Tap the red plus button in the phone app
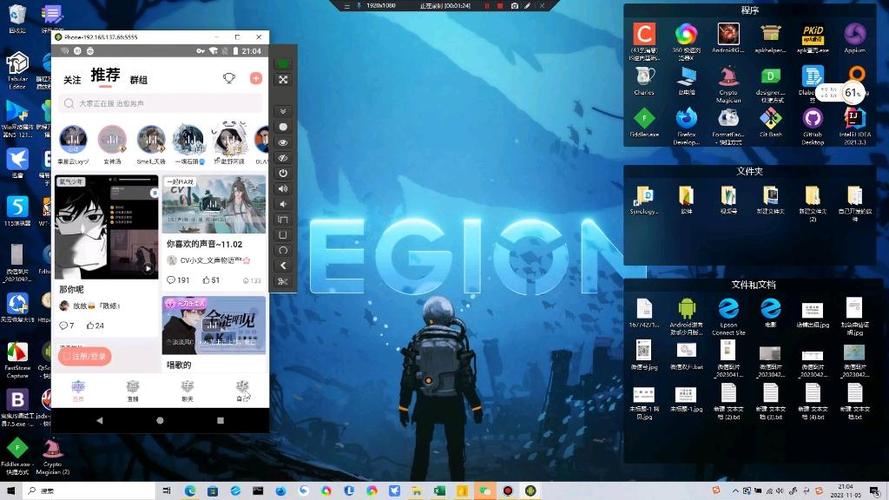Screen dimensions: 889x500 [x=256, y=78]
